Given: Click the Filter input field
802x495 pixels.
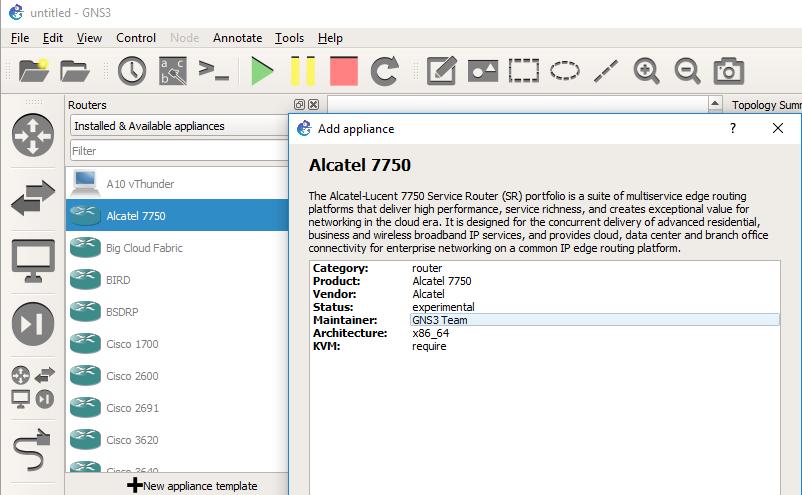Looking at the screenshot, I should 179,151.
